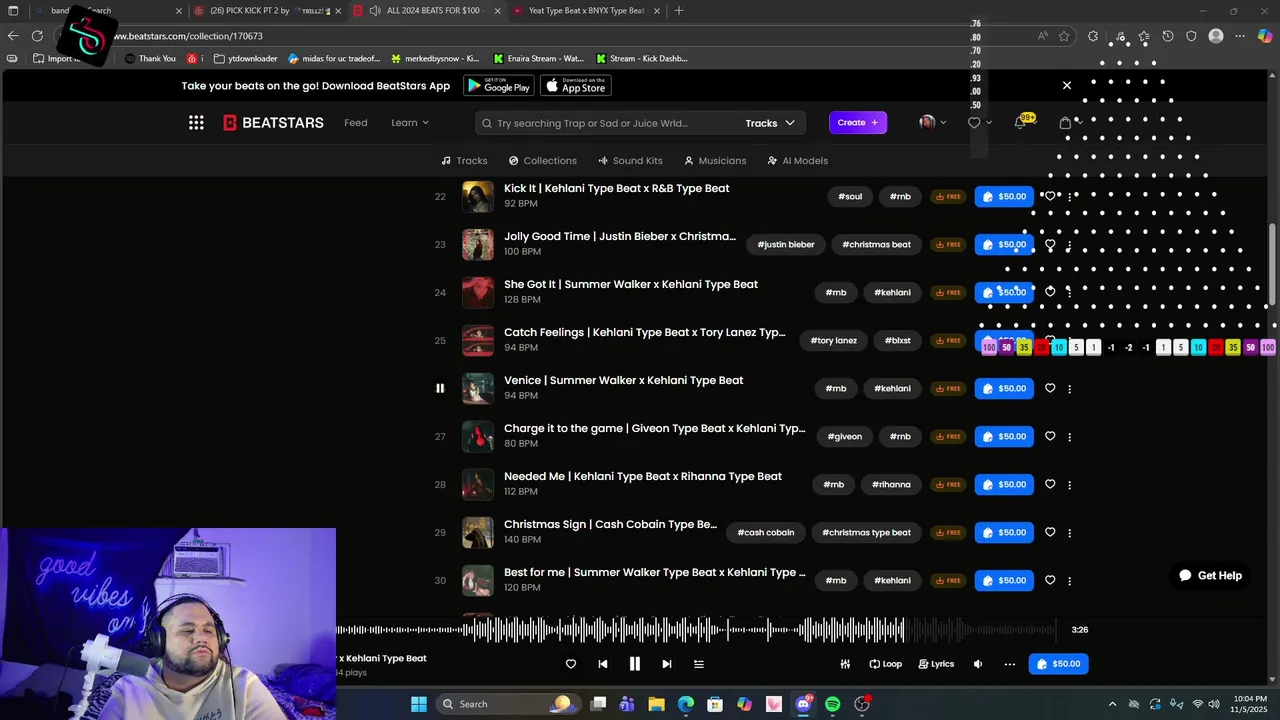Open the browser tab actions menu
The height and width of the screenshot is (720, 1280).
tap(13, 11)
